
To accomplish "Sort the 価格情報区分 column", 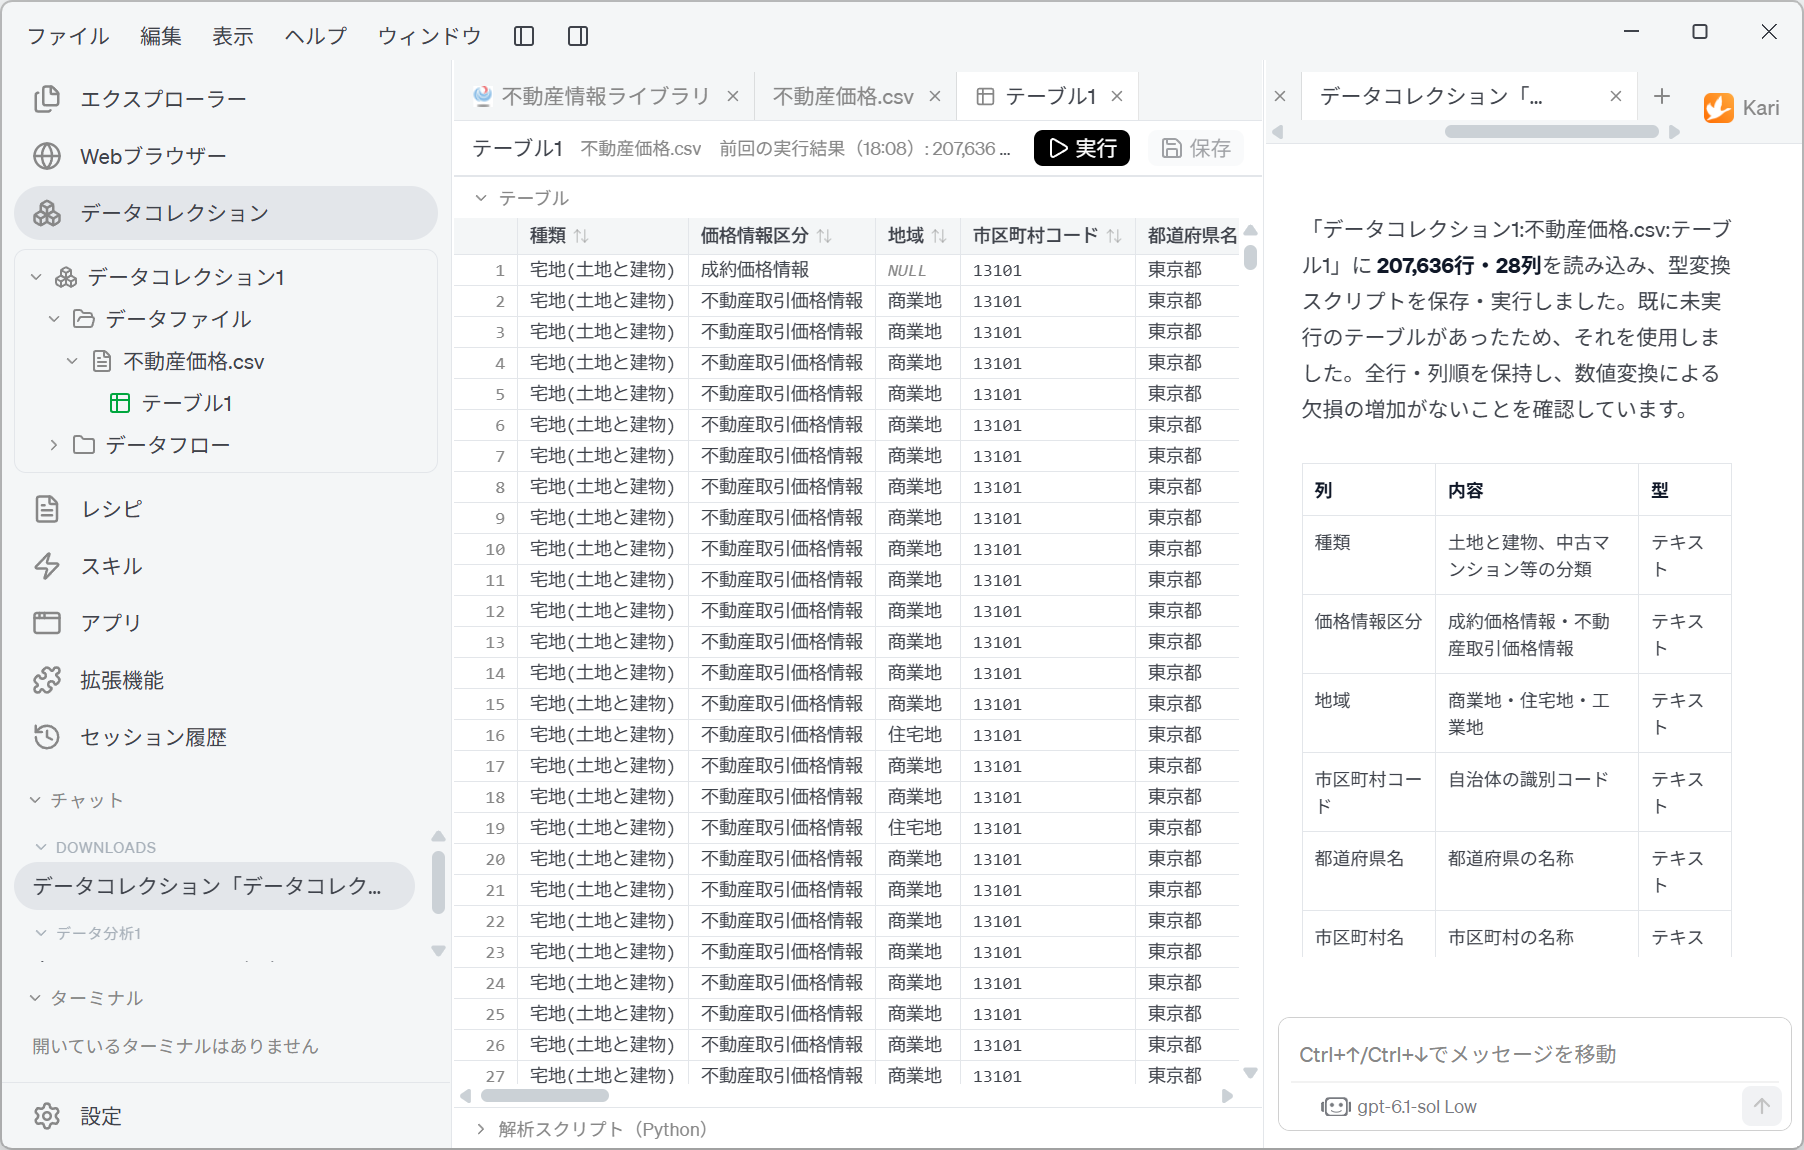I will pyautogui.click(x=824, y=236).
